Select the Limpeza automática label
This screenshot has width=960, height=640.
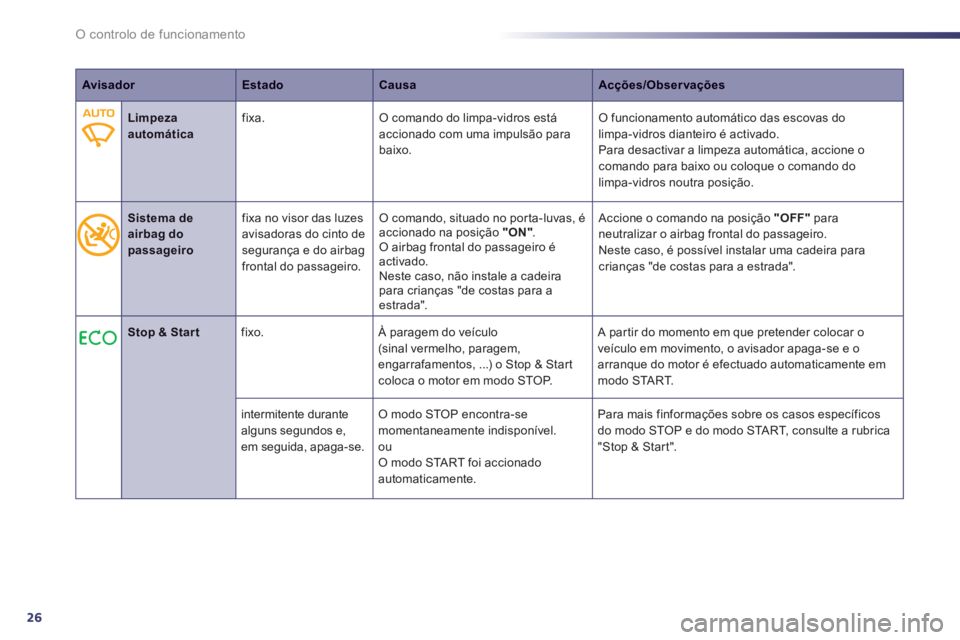(x=153, y=125)
